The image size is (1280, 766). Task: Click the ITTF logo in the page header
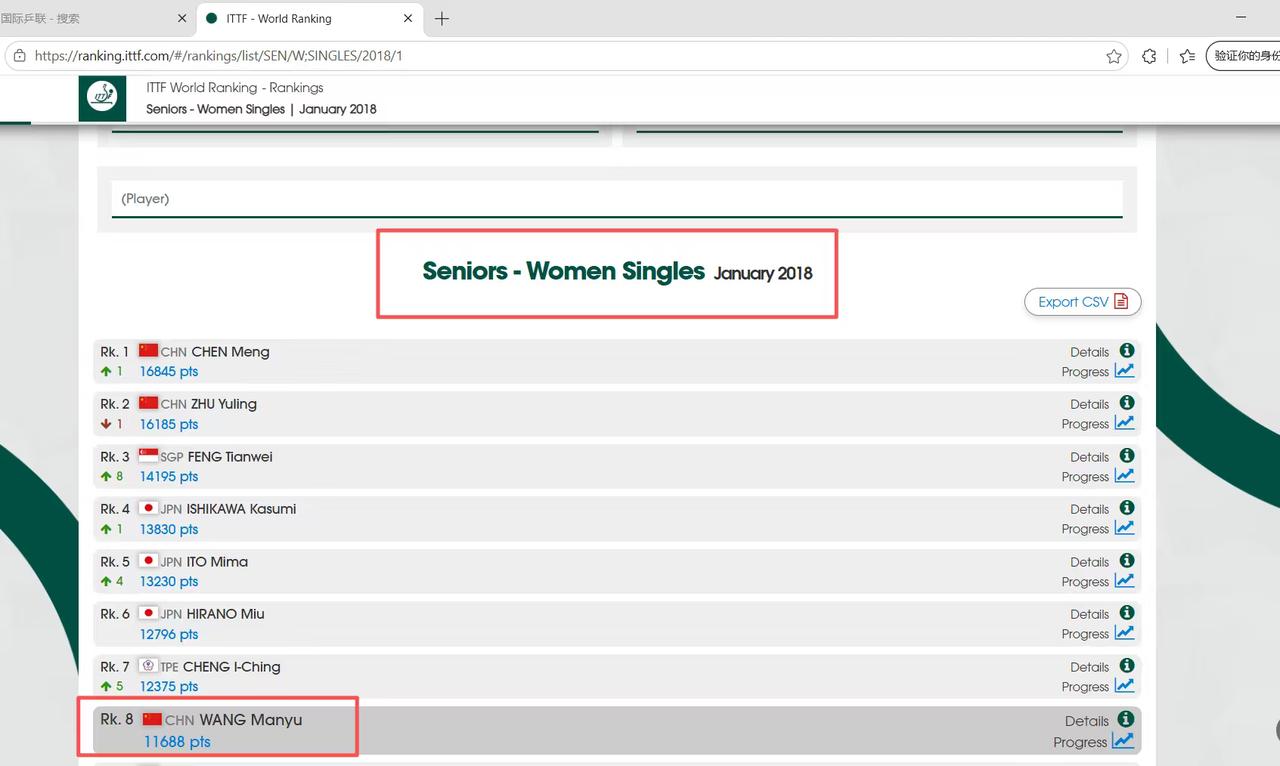[102, 98]
